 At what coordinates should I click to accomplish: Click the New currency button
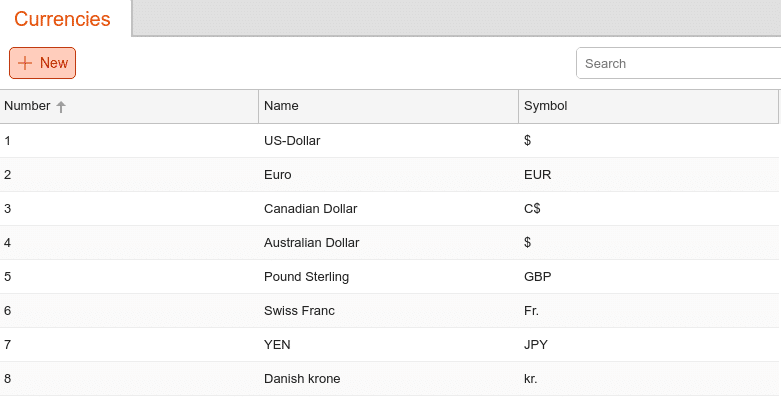pyautogui.click(x=42, y=63)
